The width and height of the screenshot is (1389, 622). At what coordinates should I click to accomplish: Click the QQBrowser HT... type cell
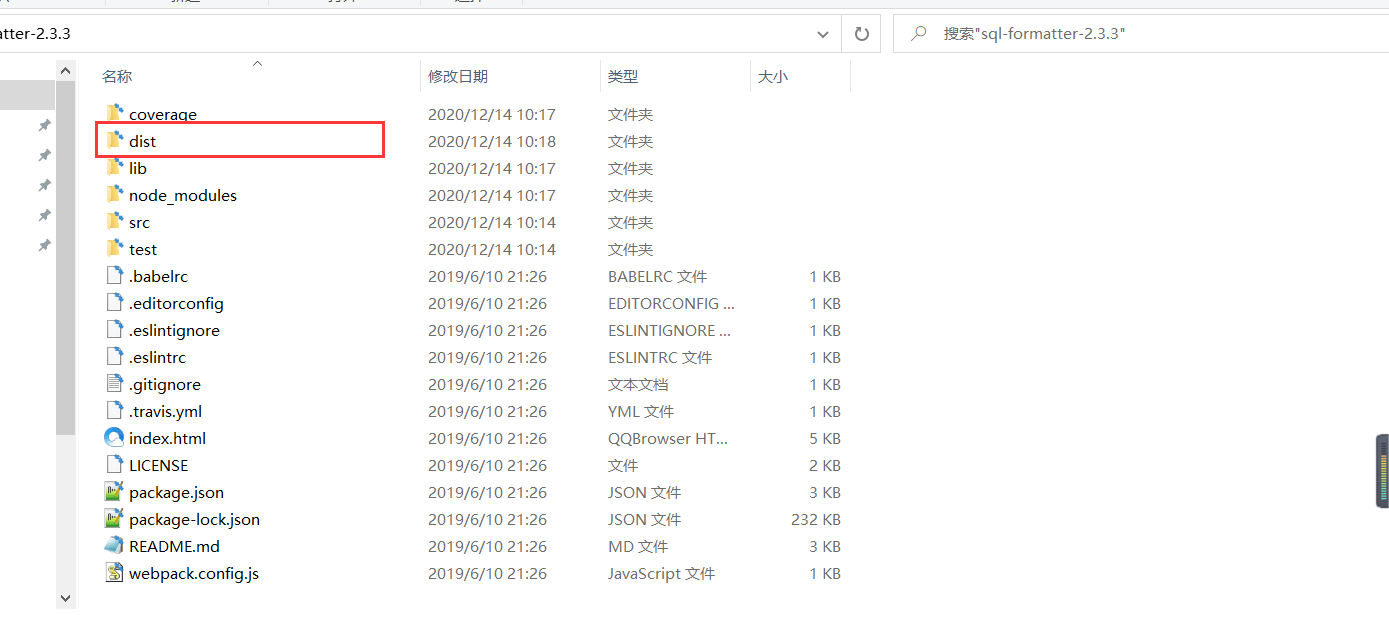[x=668, y=438]
